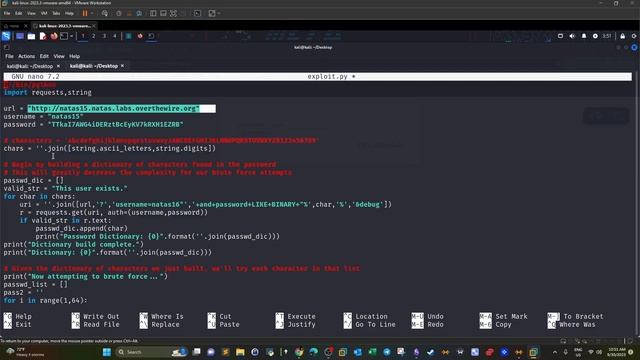Click the Write Out shortcut label in nano
The width and height of the screenshot is (640, 360).
point(101,316)
